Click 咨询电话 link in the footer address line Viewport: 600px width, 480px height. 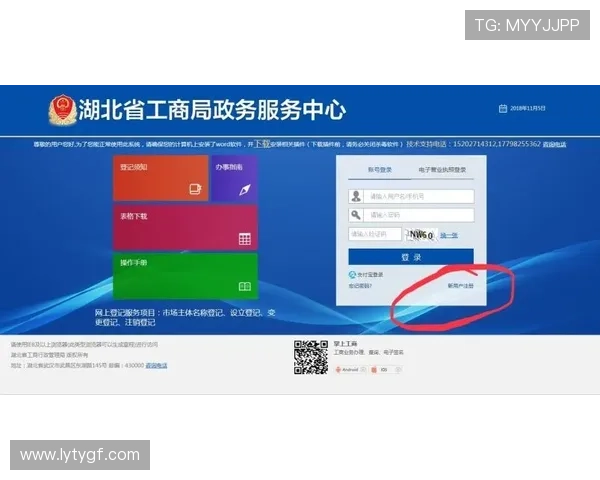coord(157,366)
